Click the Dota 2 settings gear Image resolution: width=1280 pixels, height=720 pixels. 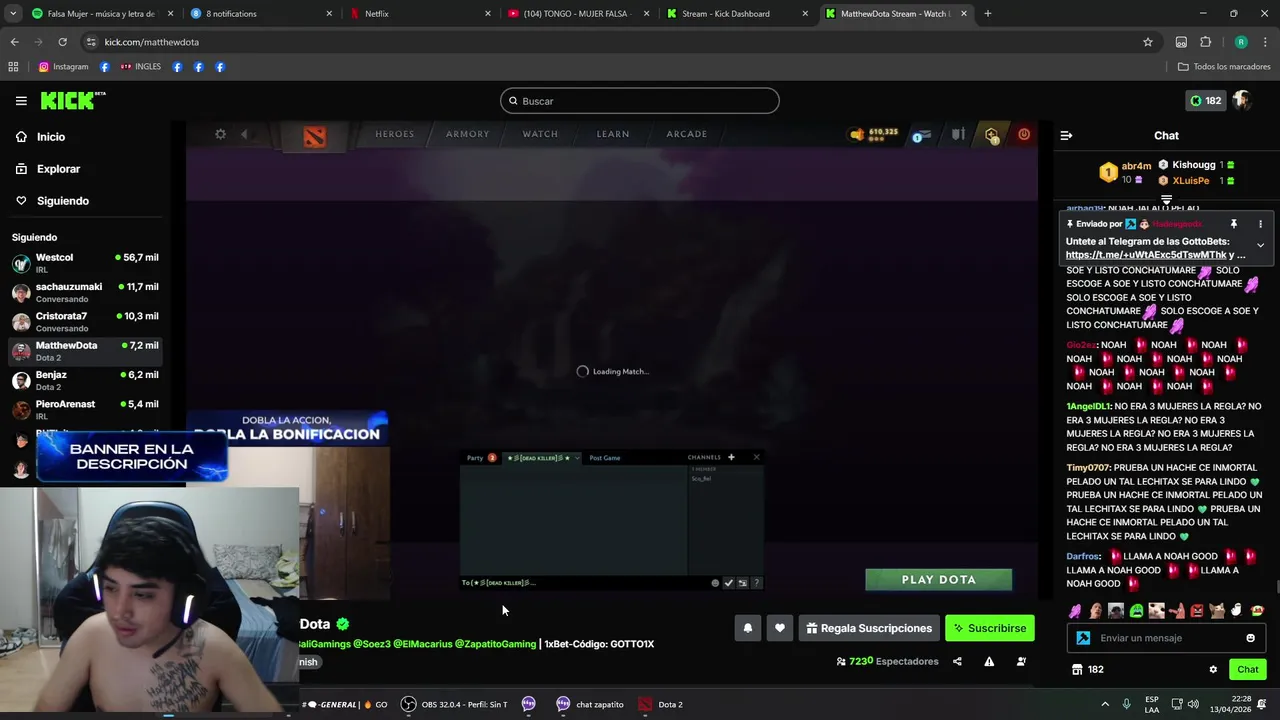click(x=220, y=134)
